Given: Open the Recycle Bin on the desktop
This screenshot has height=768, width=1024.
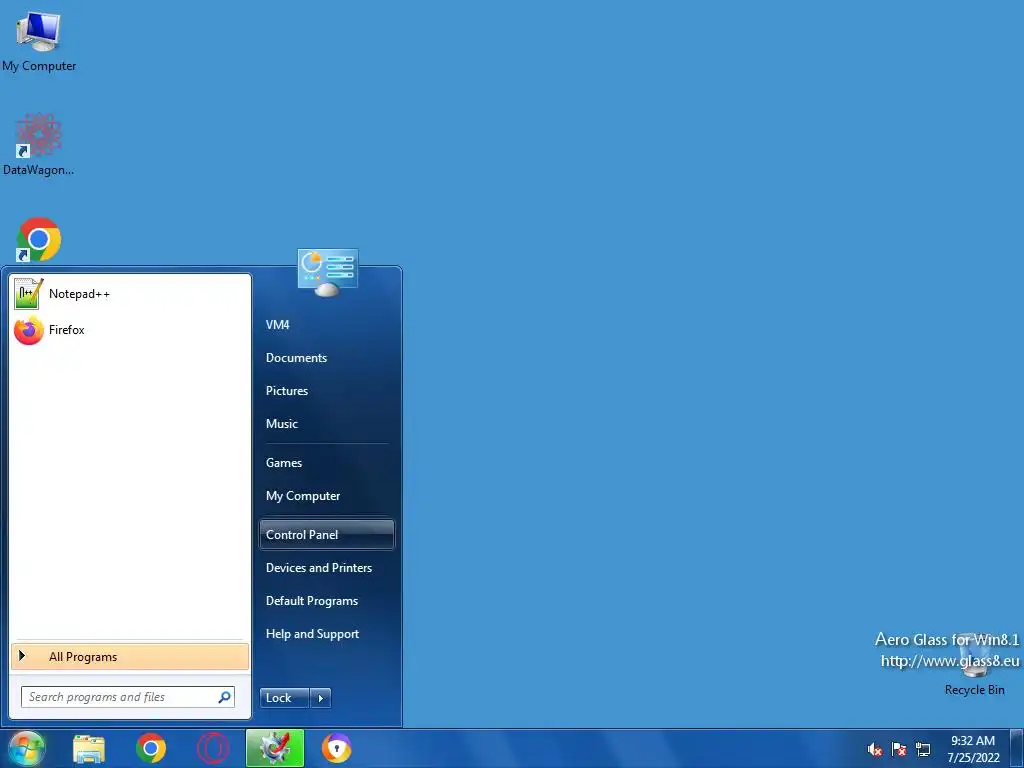Looking at the screenshot, I should [974, 665].
